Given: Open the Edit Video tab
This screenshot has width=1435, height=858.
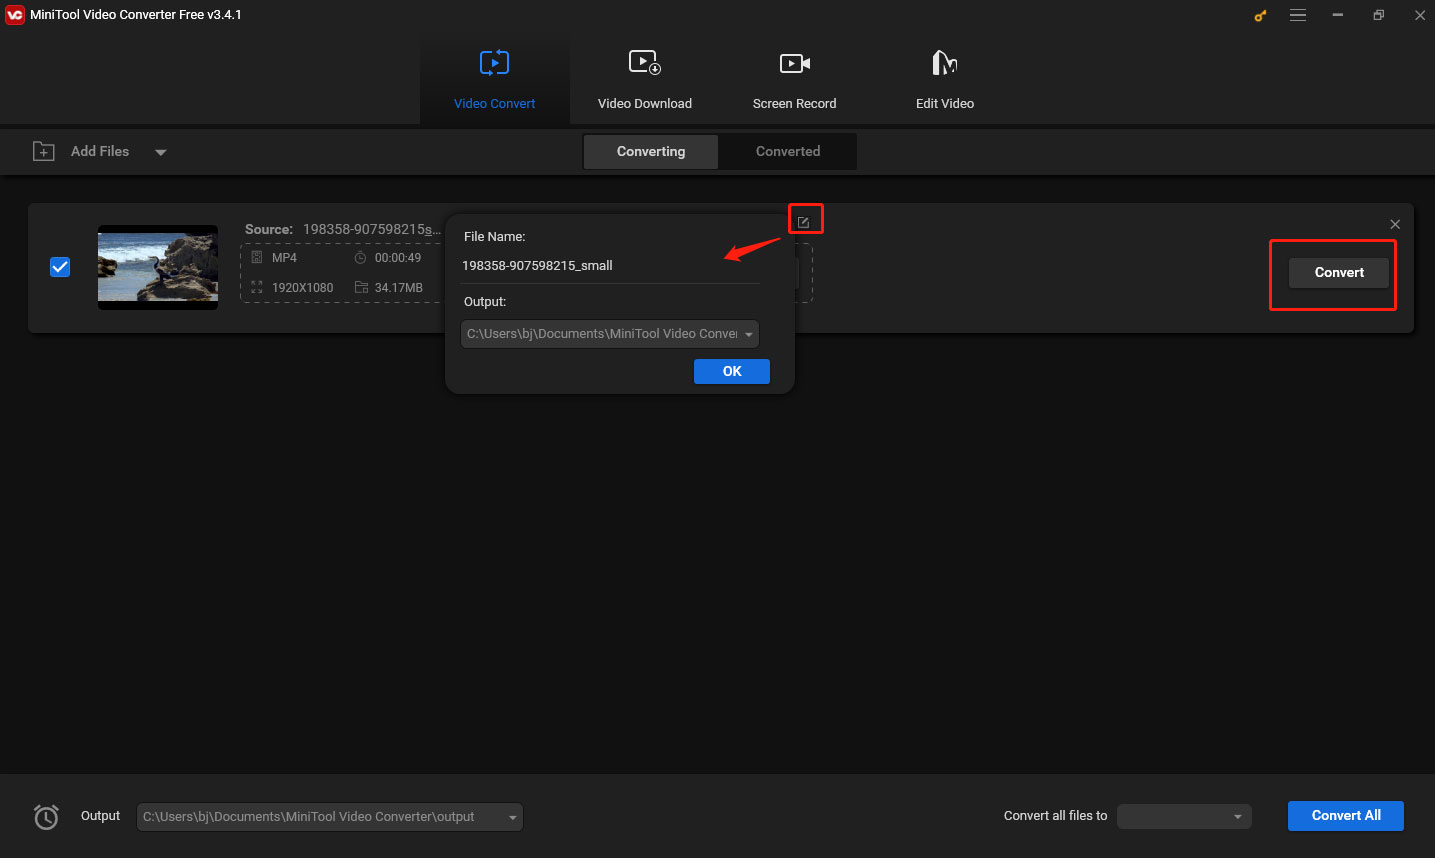Looking at the screenshot, I should (x=945, y=80).
